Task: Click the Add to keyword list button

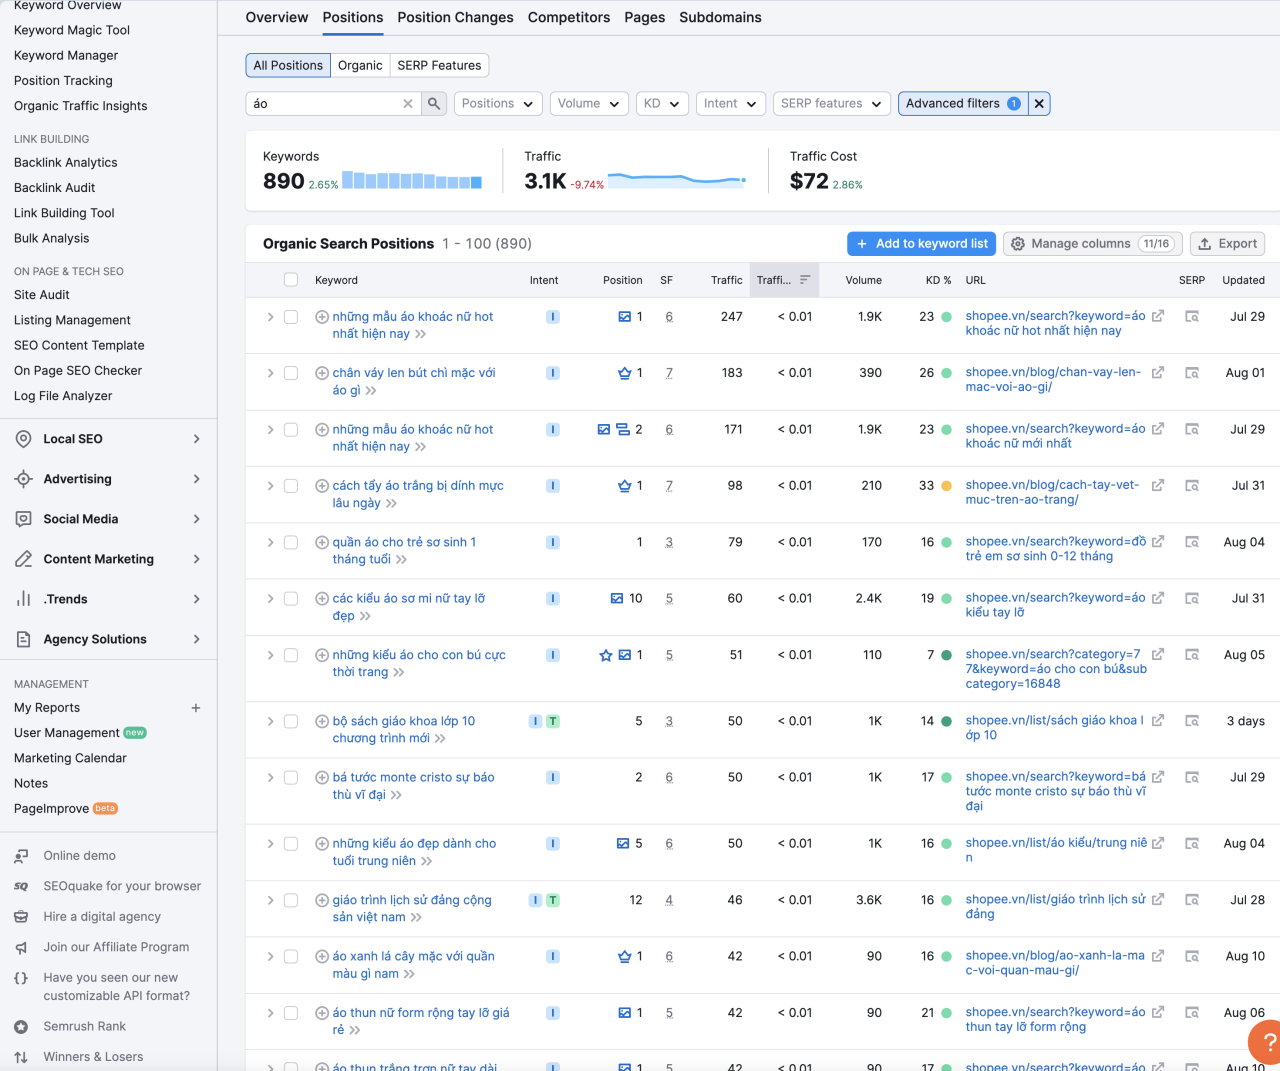Action: (x=922, y=244)
